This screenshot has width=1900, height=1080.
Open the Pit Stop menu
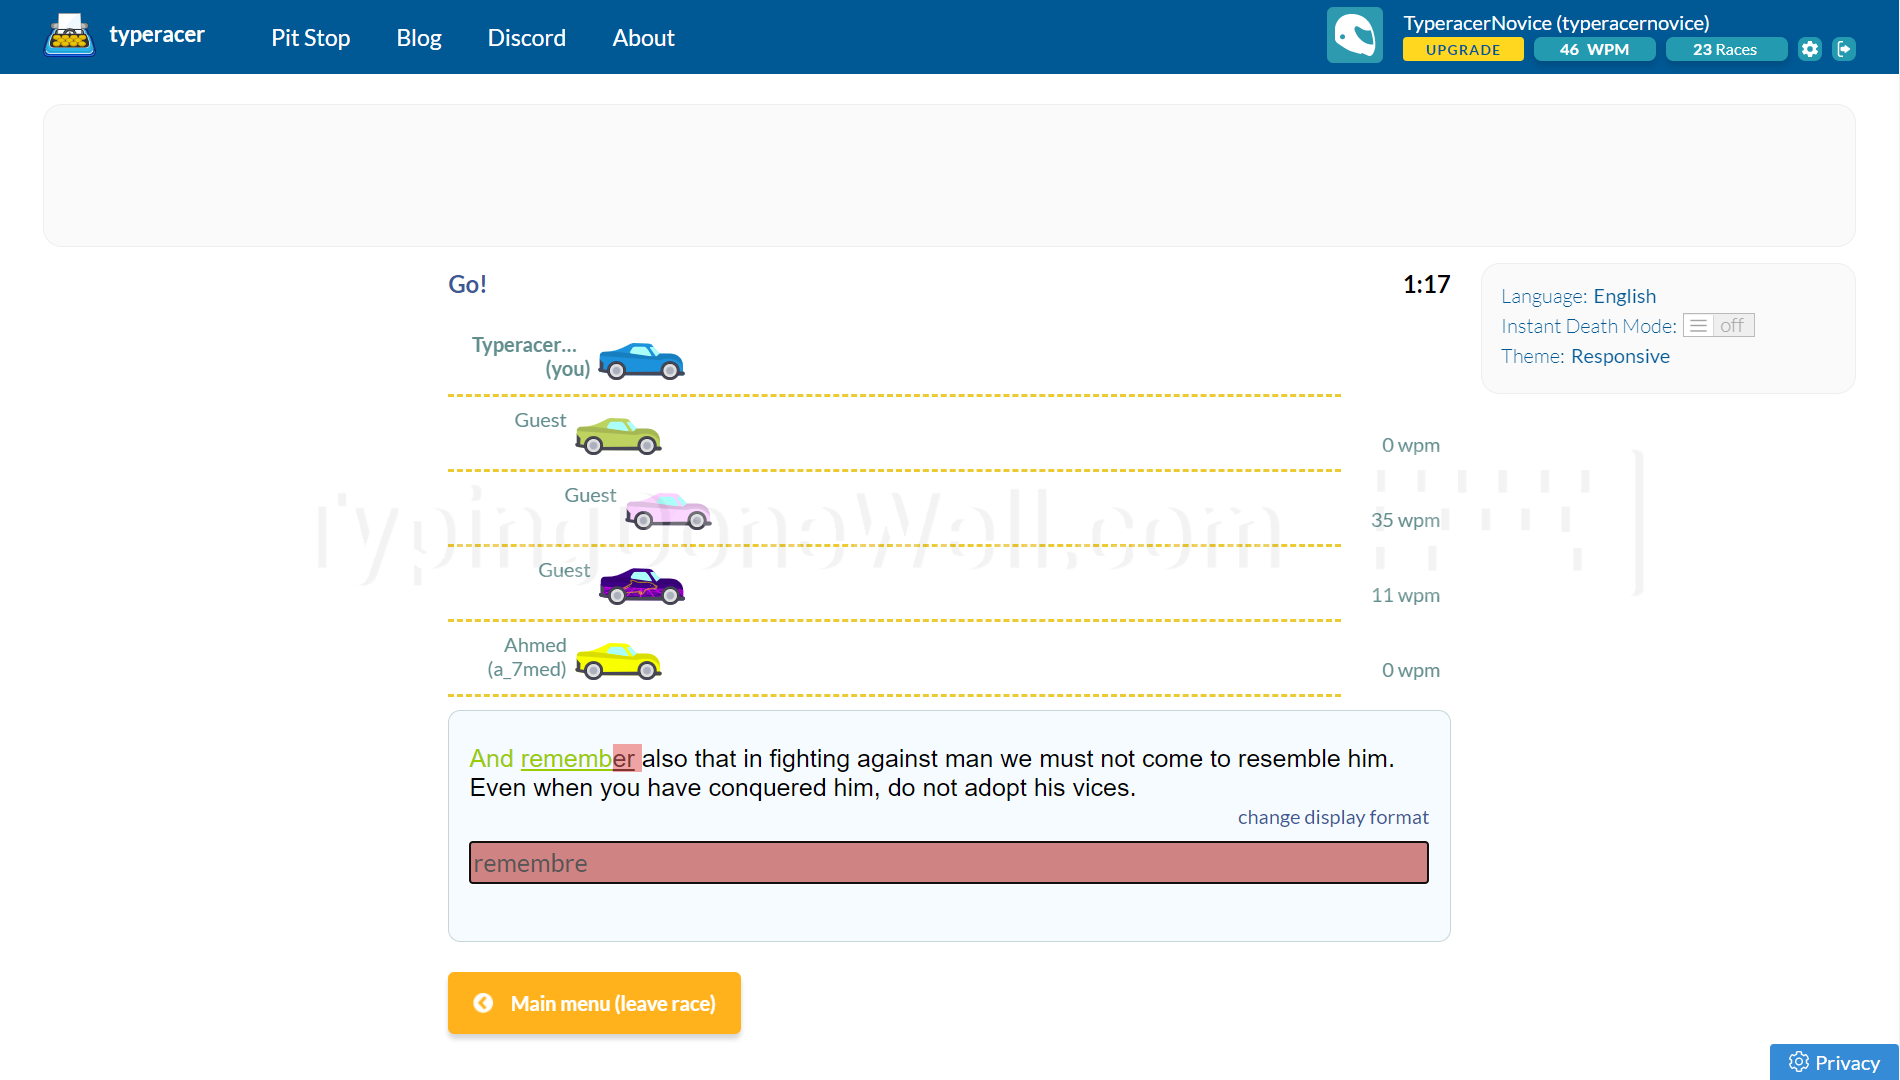310,37
